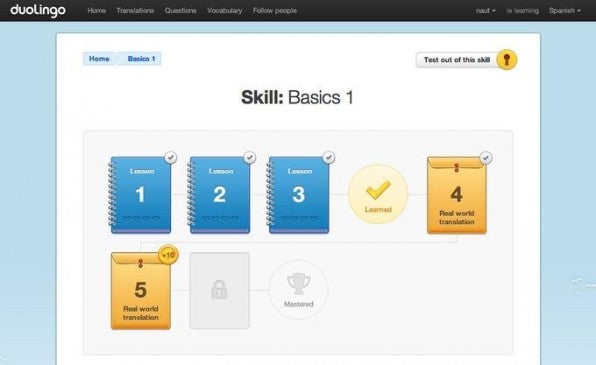Click the Learned checkmark badge
Viewport: 596px width, 365px height.
tap(378, 194)
